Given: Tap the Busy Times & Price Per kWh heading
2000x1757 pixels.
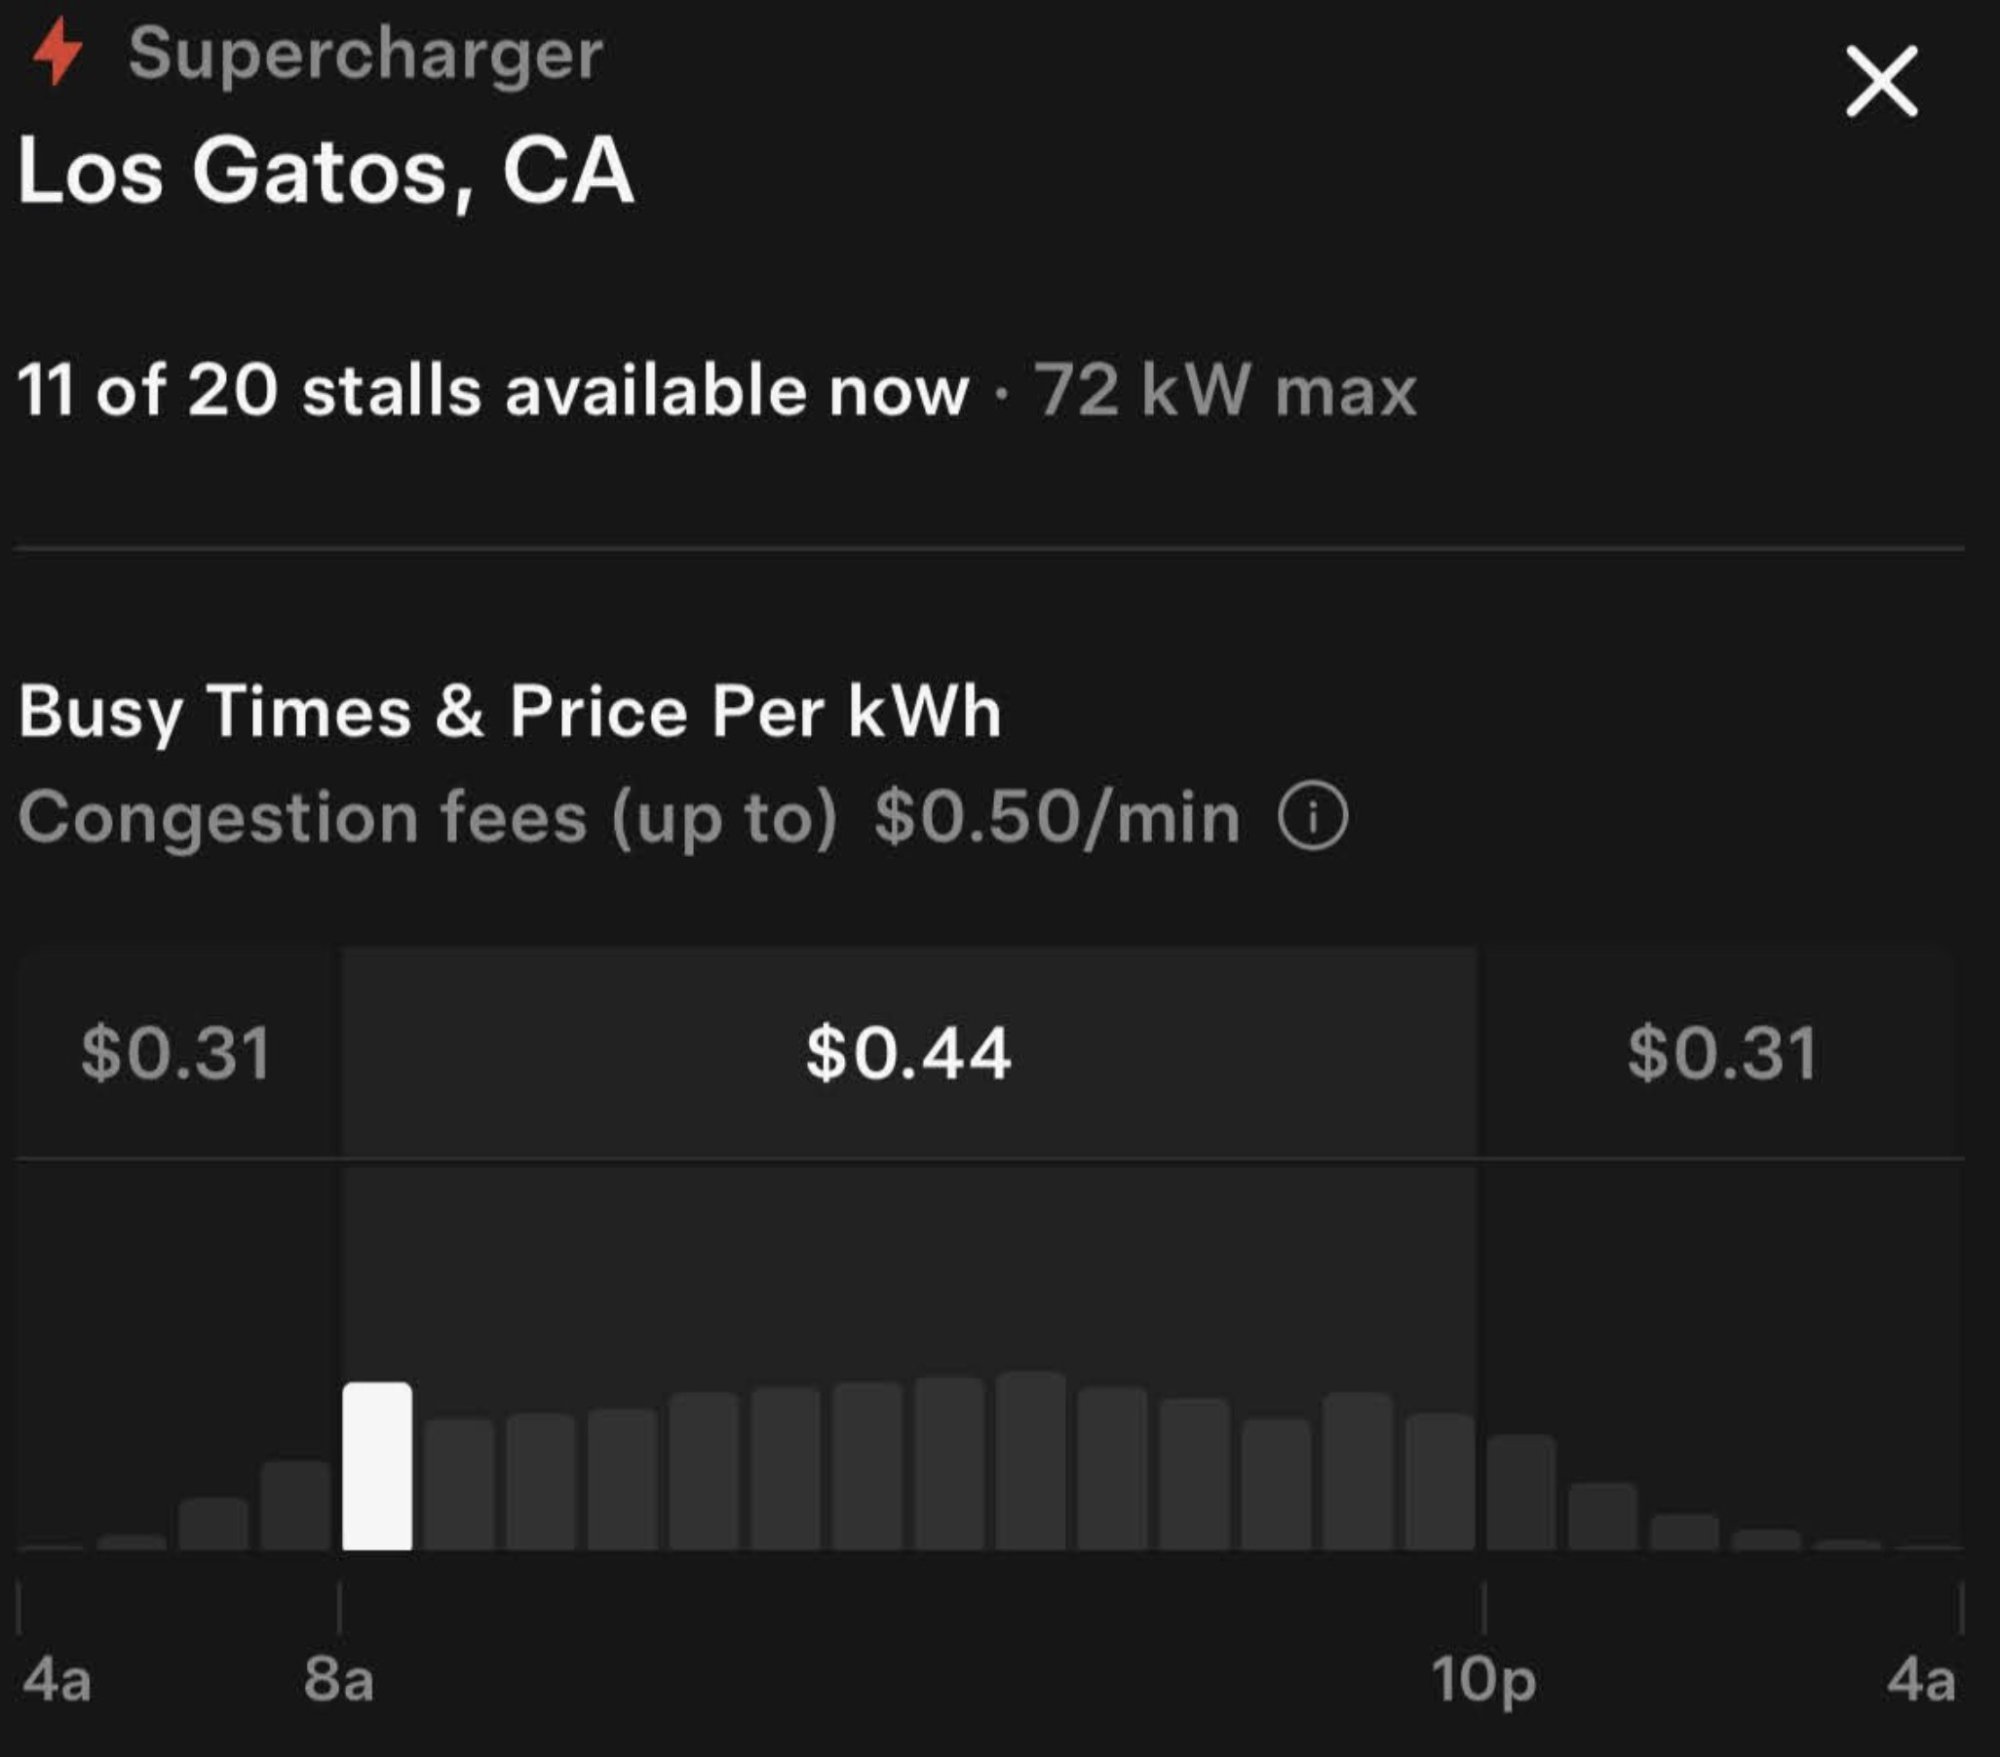Looking at the screenshot, I should (510, 712).
